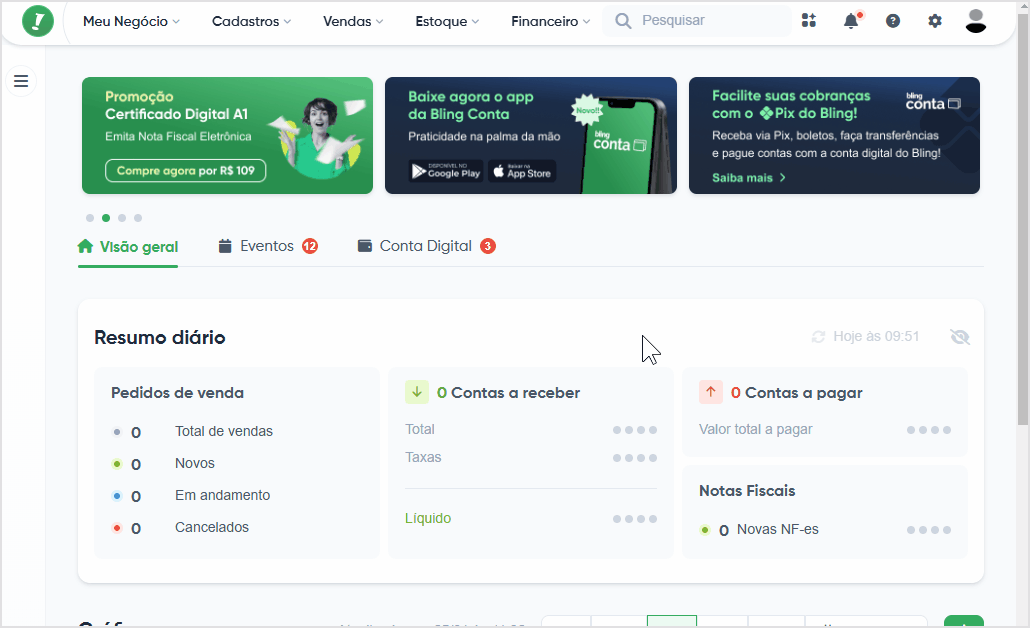
Task: Switch to the Conta Digital tab
Action: 426,246
